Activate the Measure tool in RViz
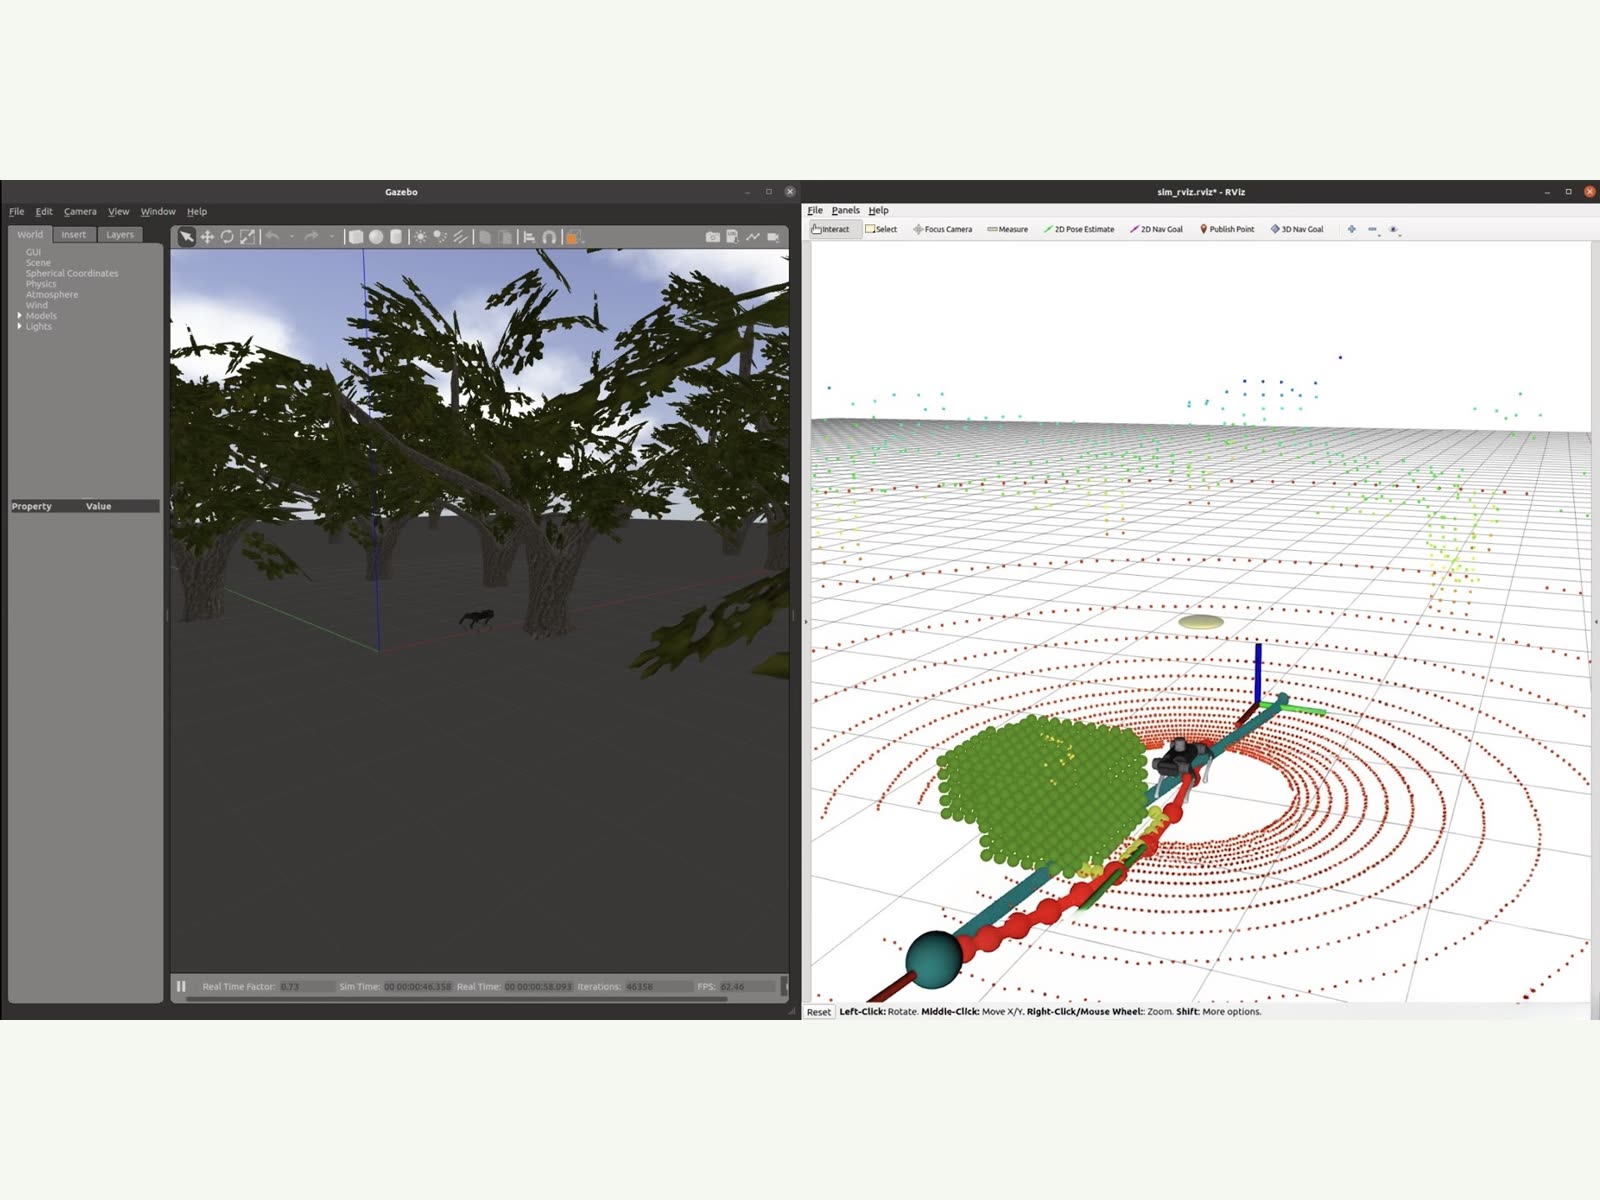Viewport: 1600px width, 1200px height. click(x=1007, y=229)
